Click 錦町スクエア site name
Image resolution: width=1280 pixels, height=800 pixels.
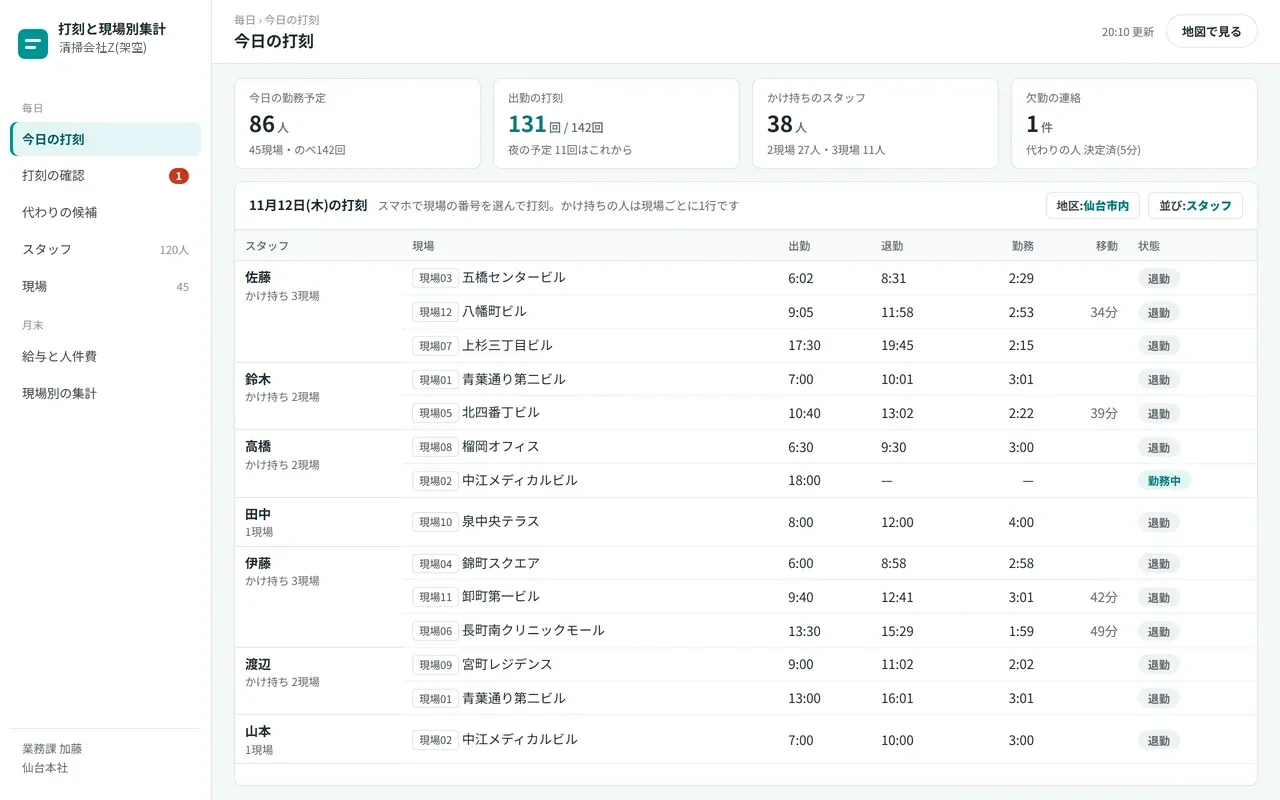coord(500,563)
